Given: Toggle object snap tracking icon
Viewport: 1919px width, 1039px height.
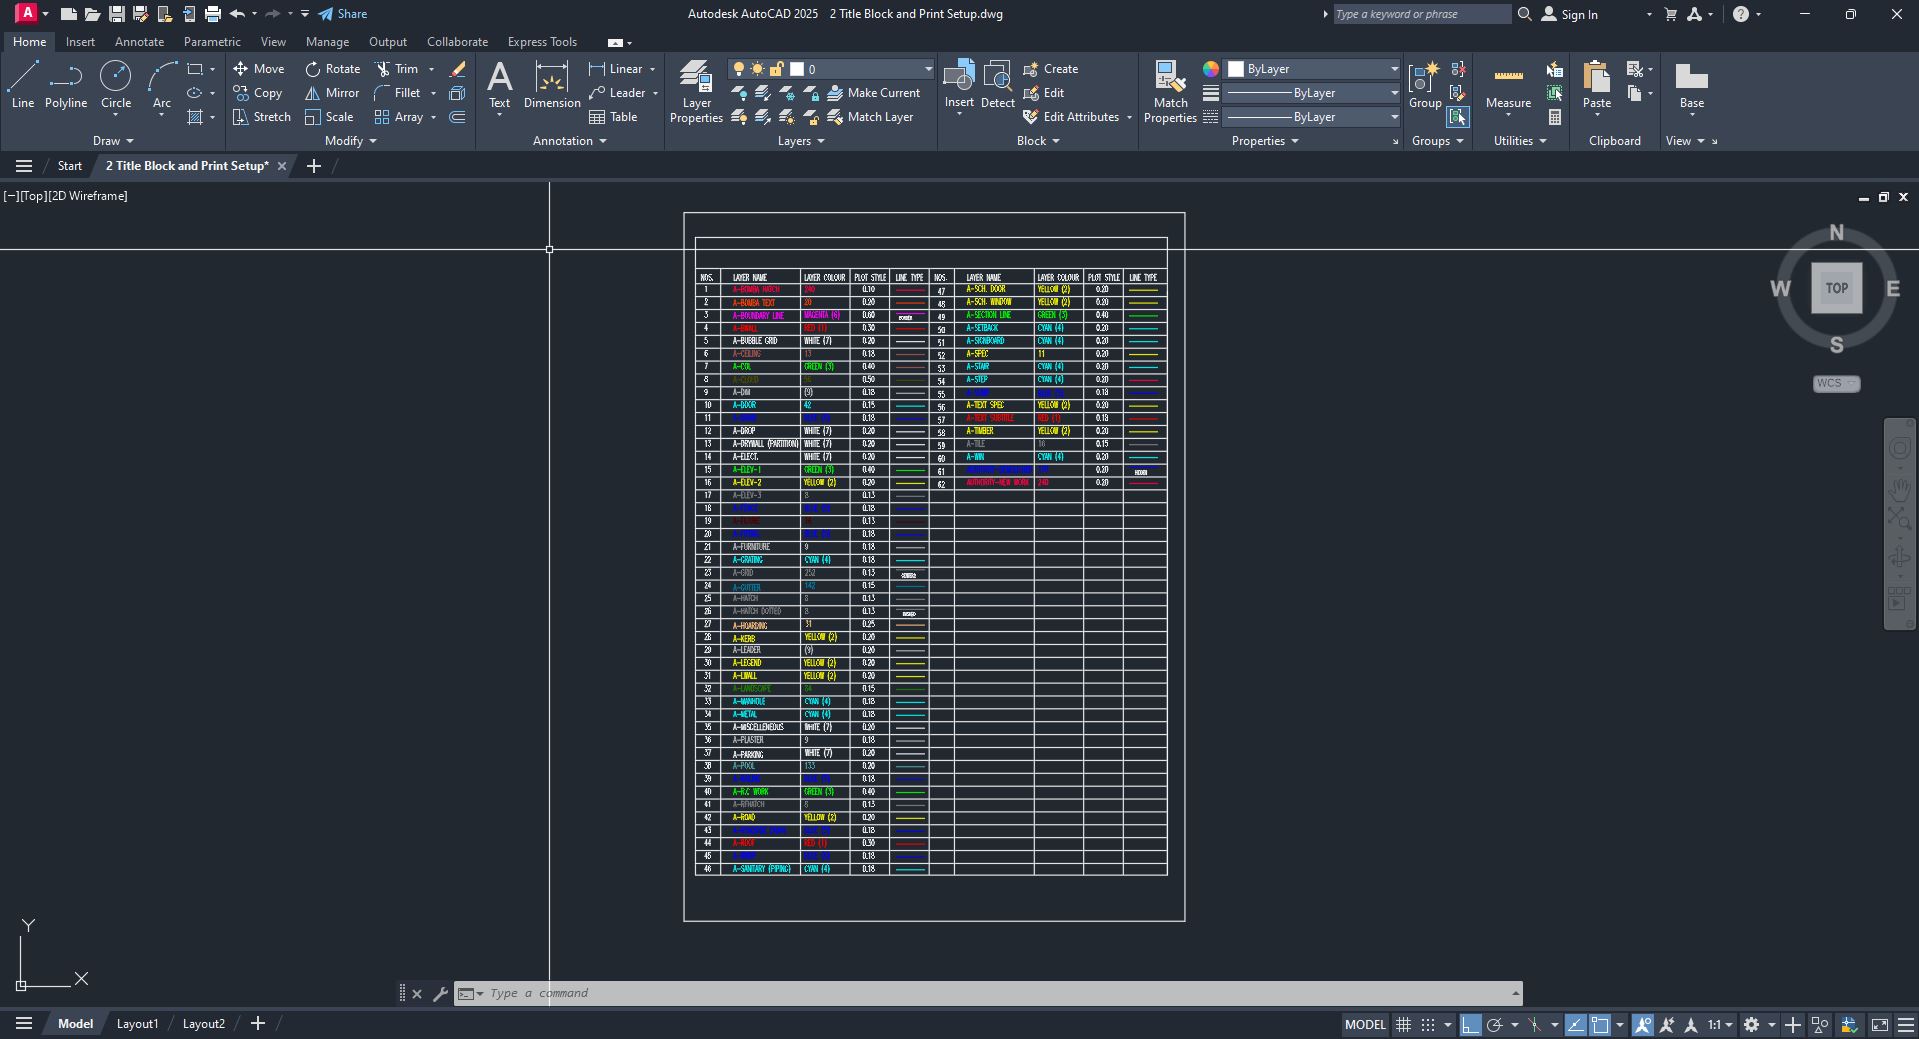Looking at the screenshot, I should pyautogui.click(x=1575, y=1025).
